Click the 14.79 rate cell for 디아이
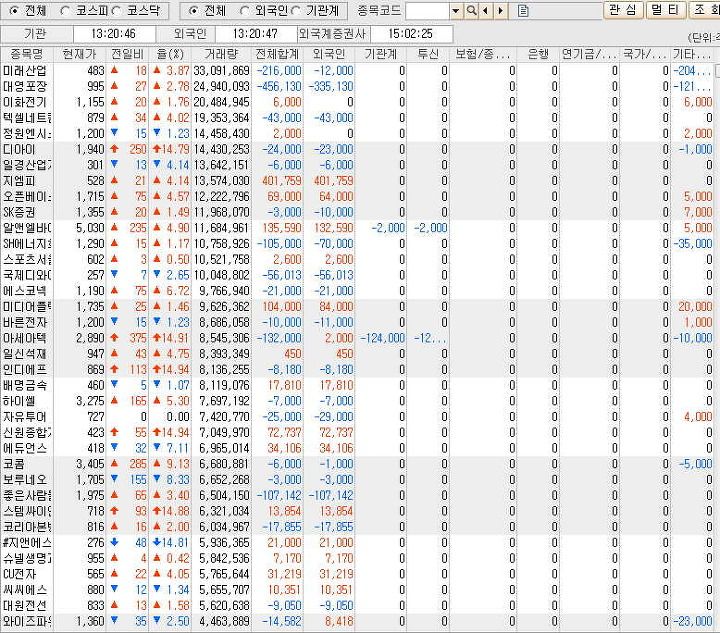The width and height of the screenshot is (720, 633). click(170, 149)
